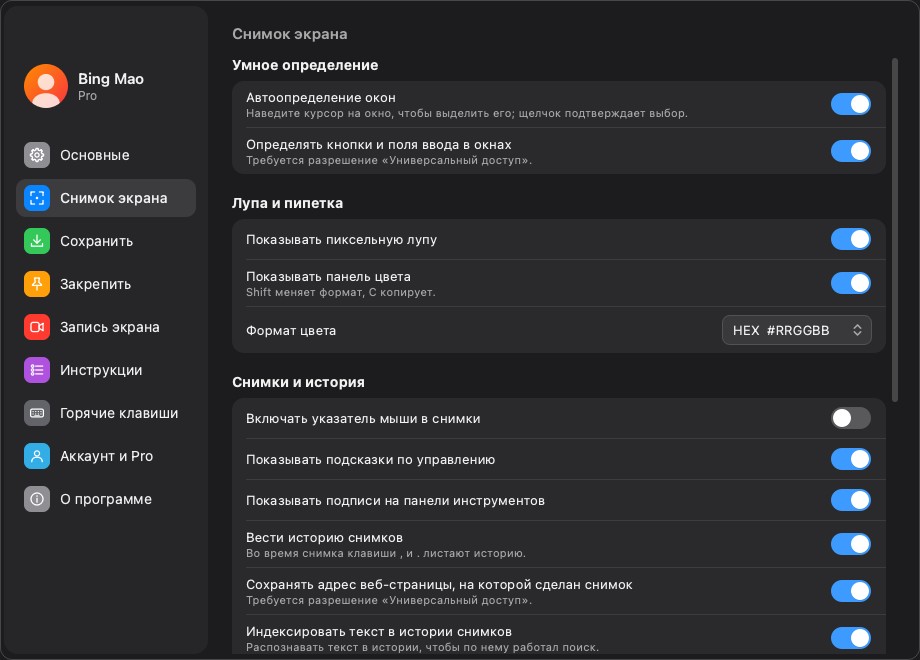Screen dimensions: 920x660
Task: Open Горячие клавиши settings
Action: pyautogui.click(x=106, y=413)
